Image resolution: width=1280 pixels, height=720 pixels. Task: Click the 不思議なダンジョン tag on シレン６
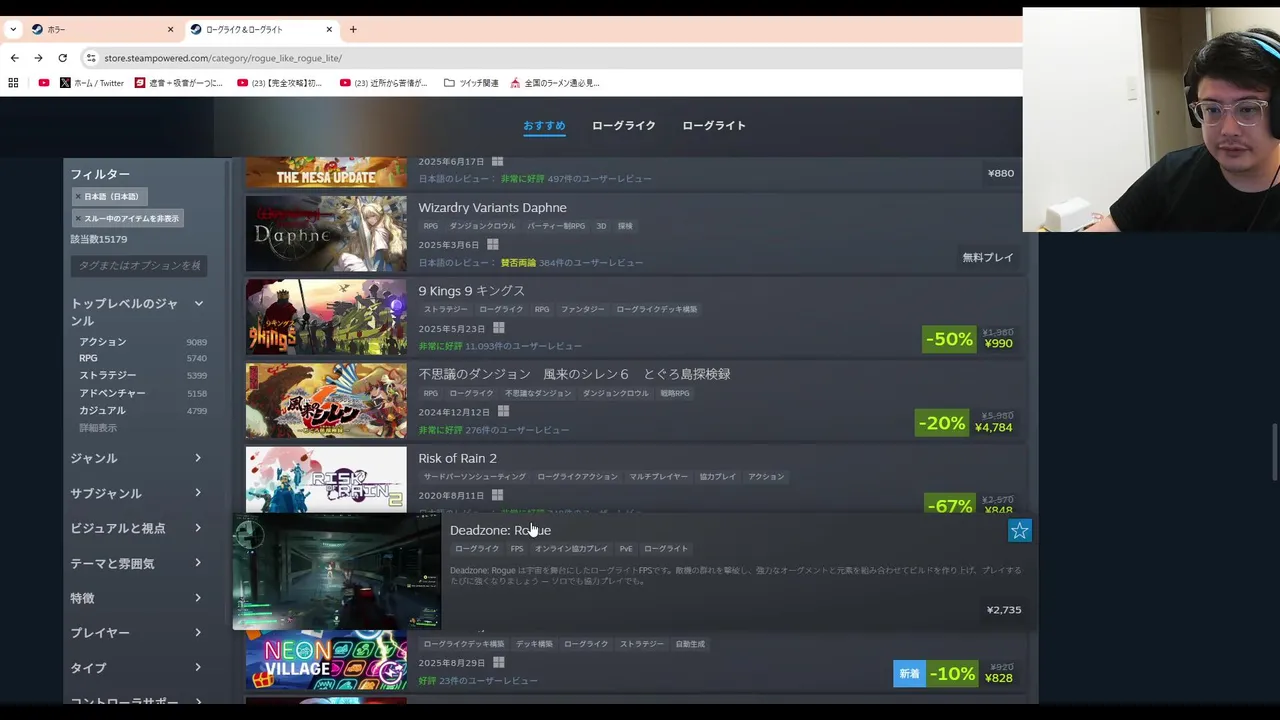pos(538,393)
